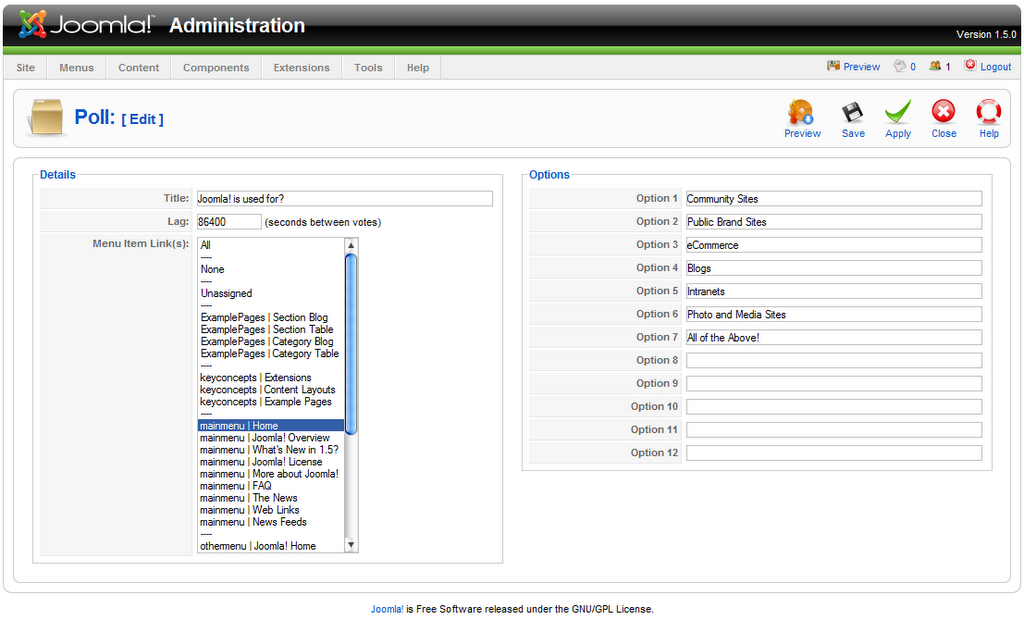Open the Help menu in the menu bar
This screenshot has height=620, width=1024.
(x=418, y=67)
